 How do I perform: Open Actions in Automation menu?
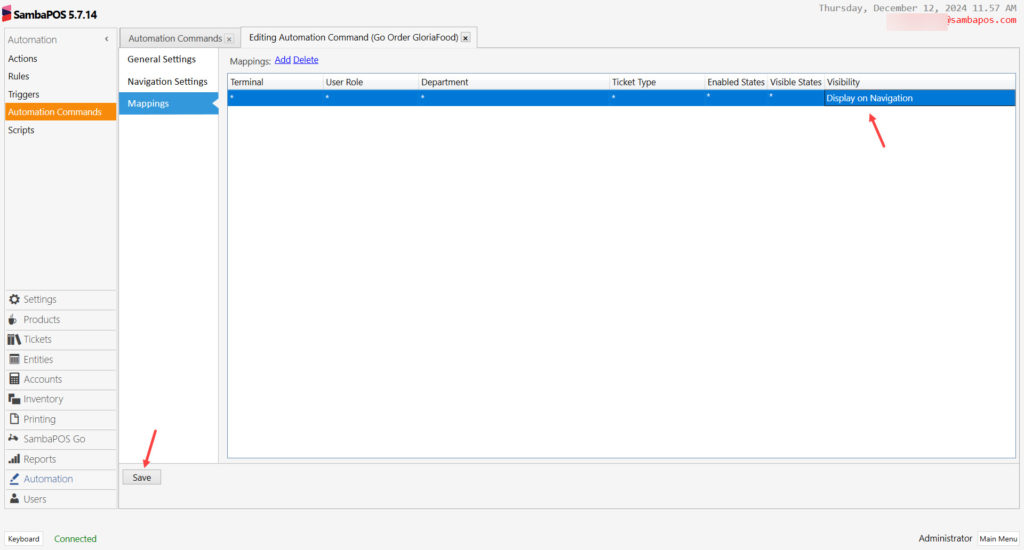22,58
